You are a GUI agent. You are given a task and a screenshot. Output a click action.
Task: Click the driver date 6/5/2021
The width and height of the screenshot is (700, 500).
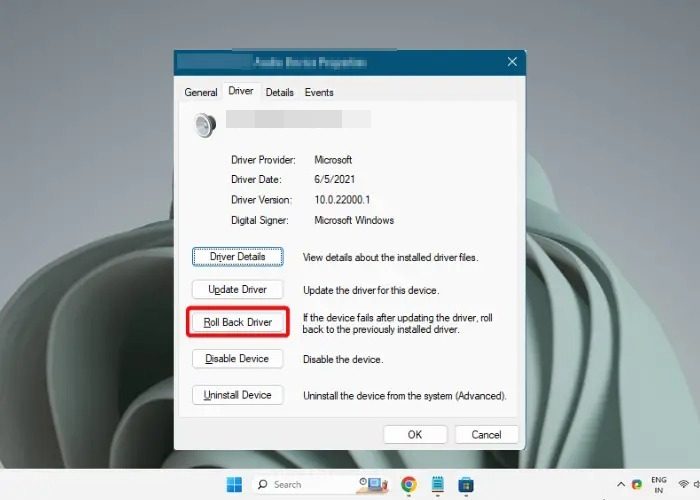(335, 179)
